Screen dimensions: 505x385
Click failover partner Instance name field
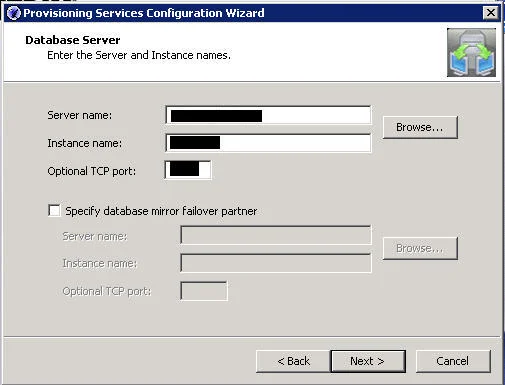coord(276,263)
